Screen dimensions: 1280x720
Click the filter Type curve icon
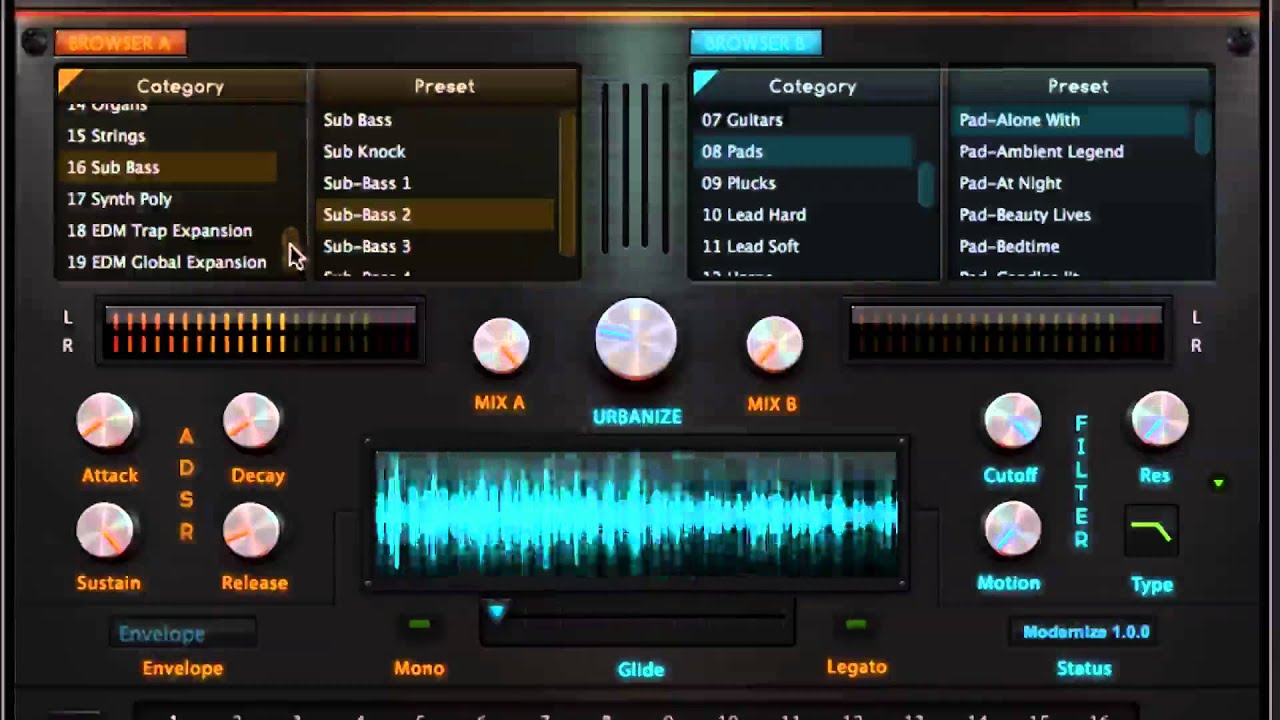[x=1151, y=532]
